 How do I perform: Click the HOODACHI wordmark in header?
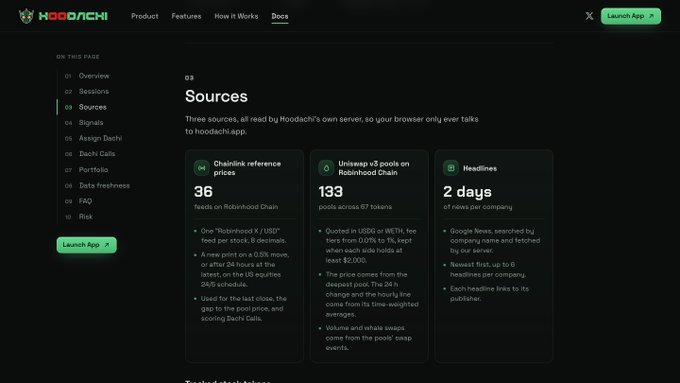(73, 16)
